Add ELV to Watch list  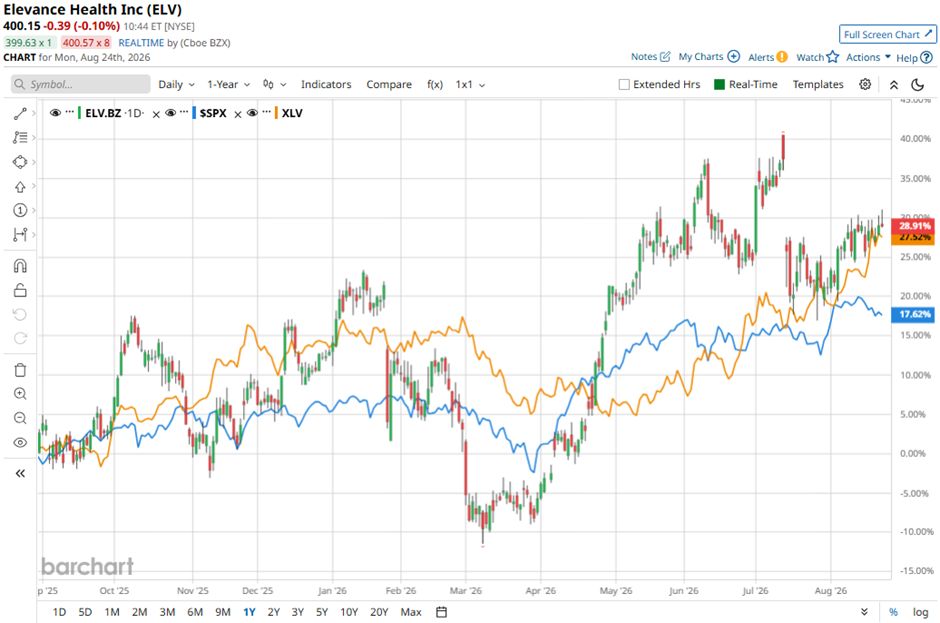tap(817, 57)
